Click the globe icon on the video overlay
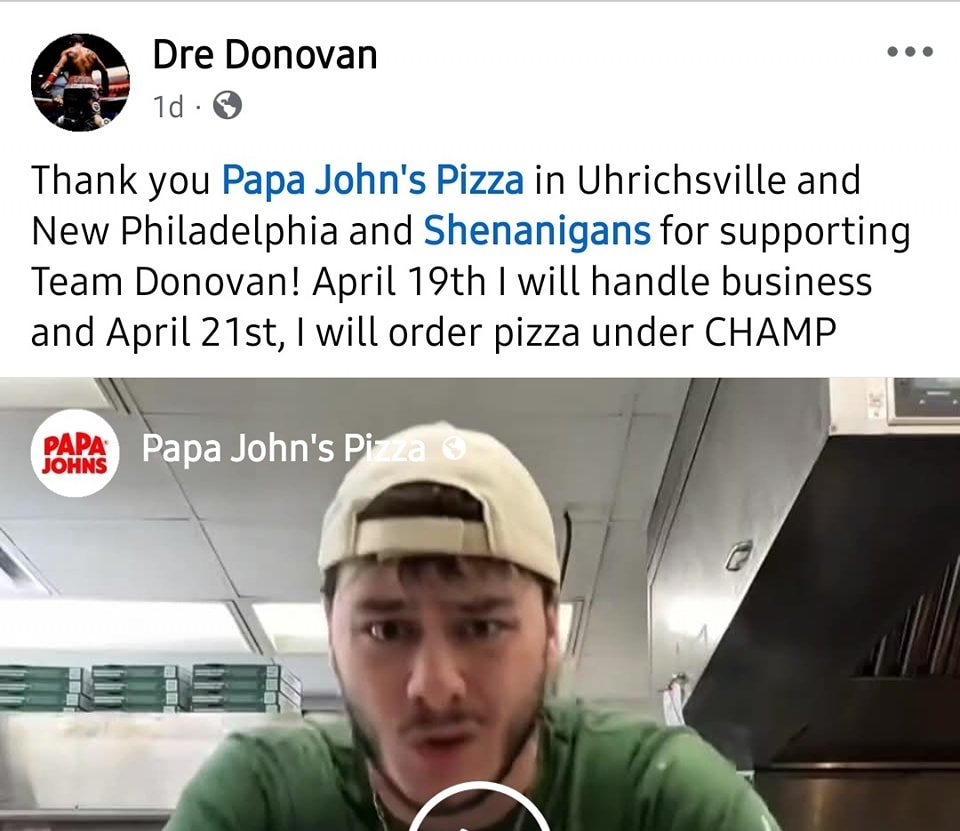The image size is (960, 831). [x=454, y=449]
